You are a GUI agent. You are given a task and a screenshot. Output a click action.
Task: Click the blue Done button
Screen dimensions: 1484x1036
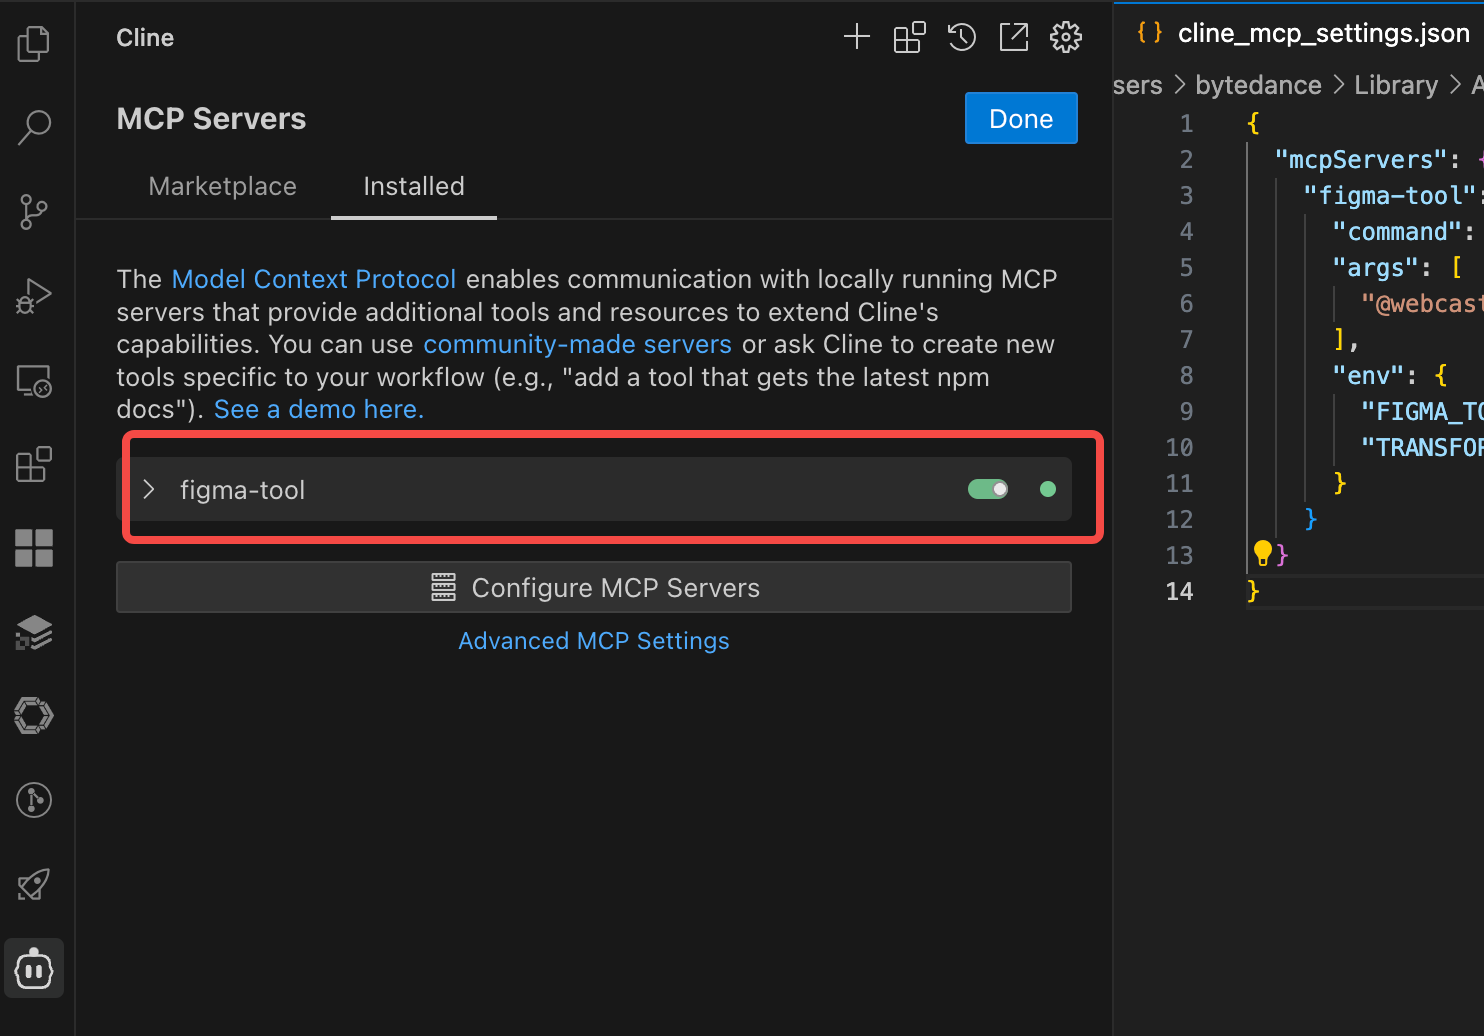click(x=1021, y=119)
